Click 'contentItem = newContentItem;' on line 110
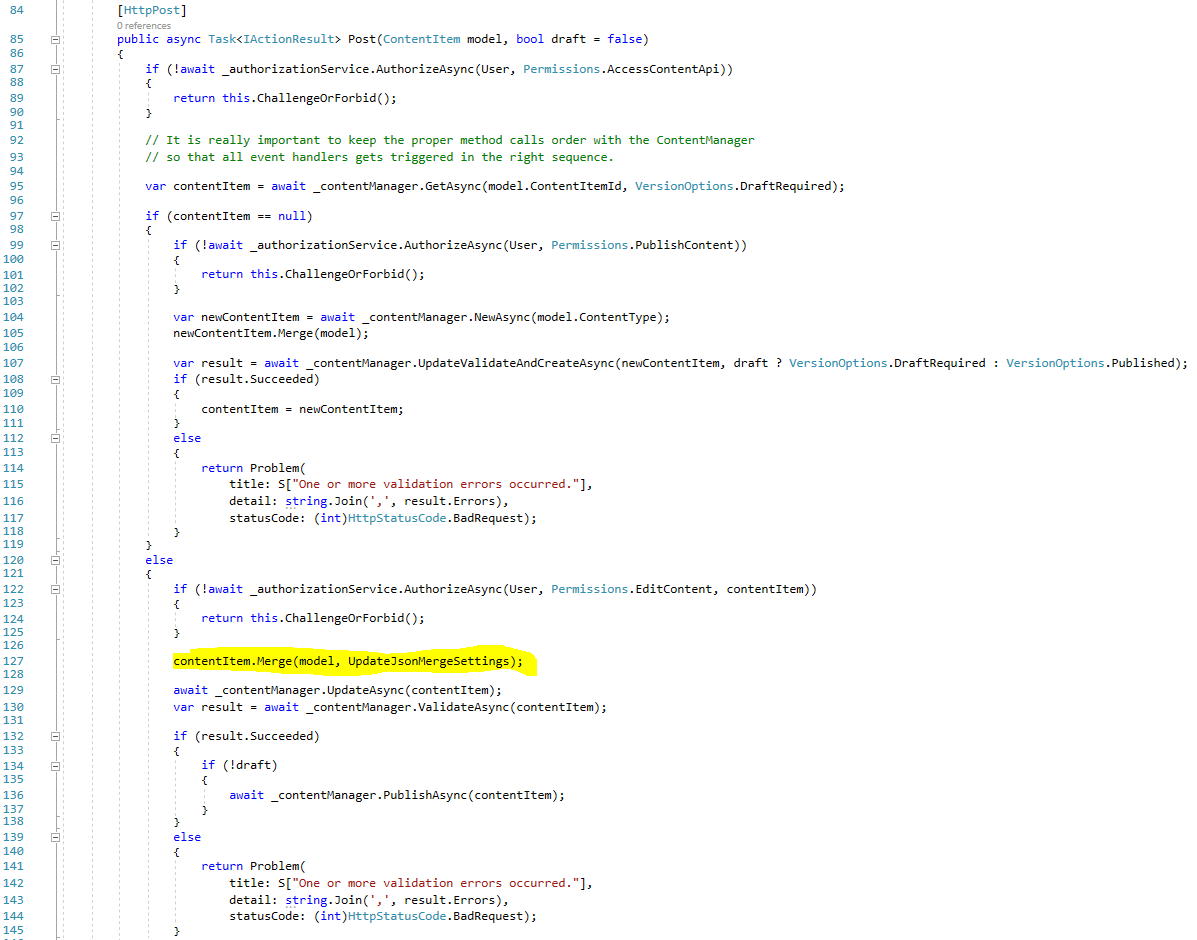This screenshot has height=940, width=1197. click(x=302, y=409)
